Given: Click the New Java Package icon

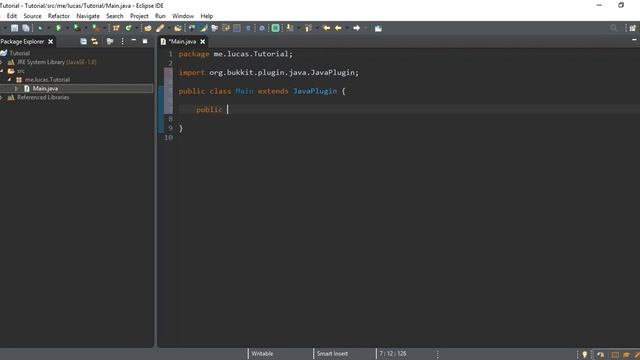Looking at the screenshot, I should point(116,28).
